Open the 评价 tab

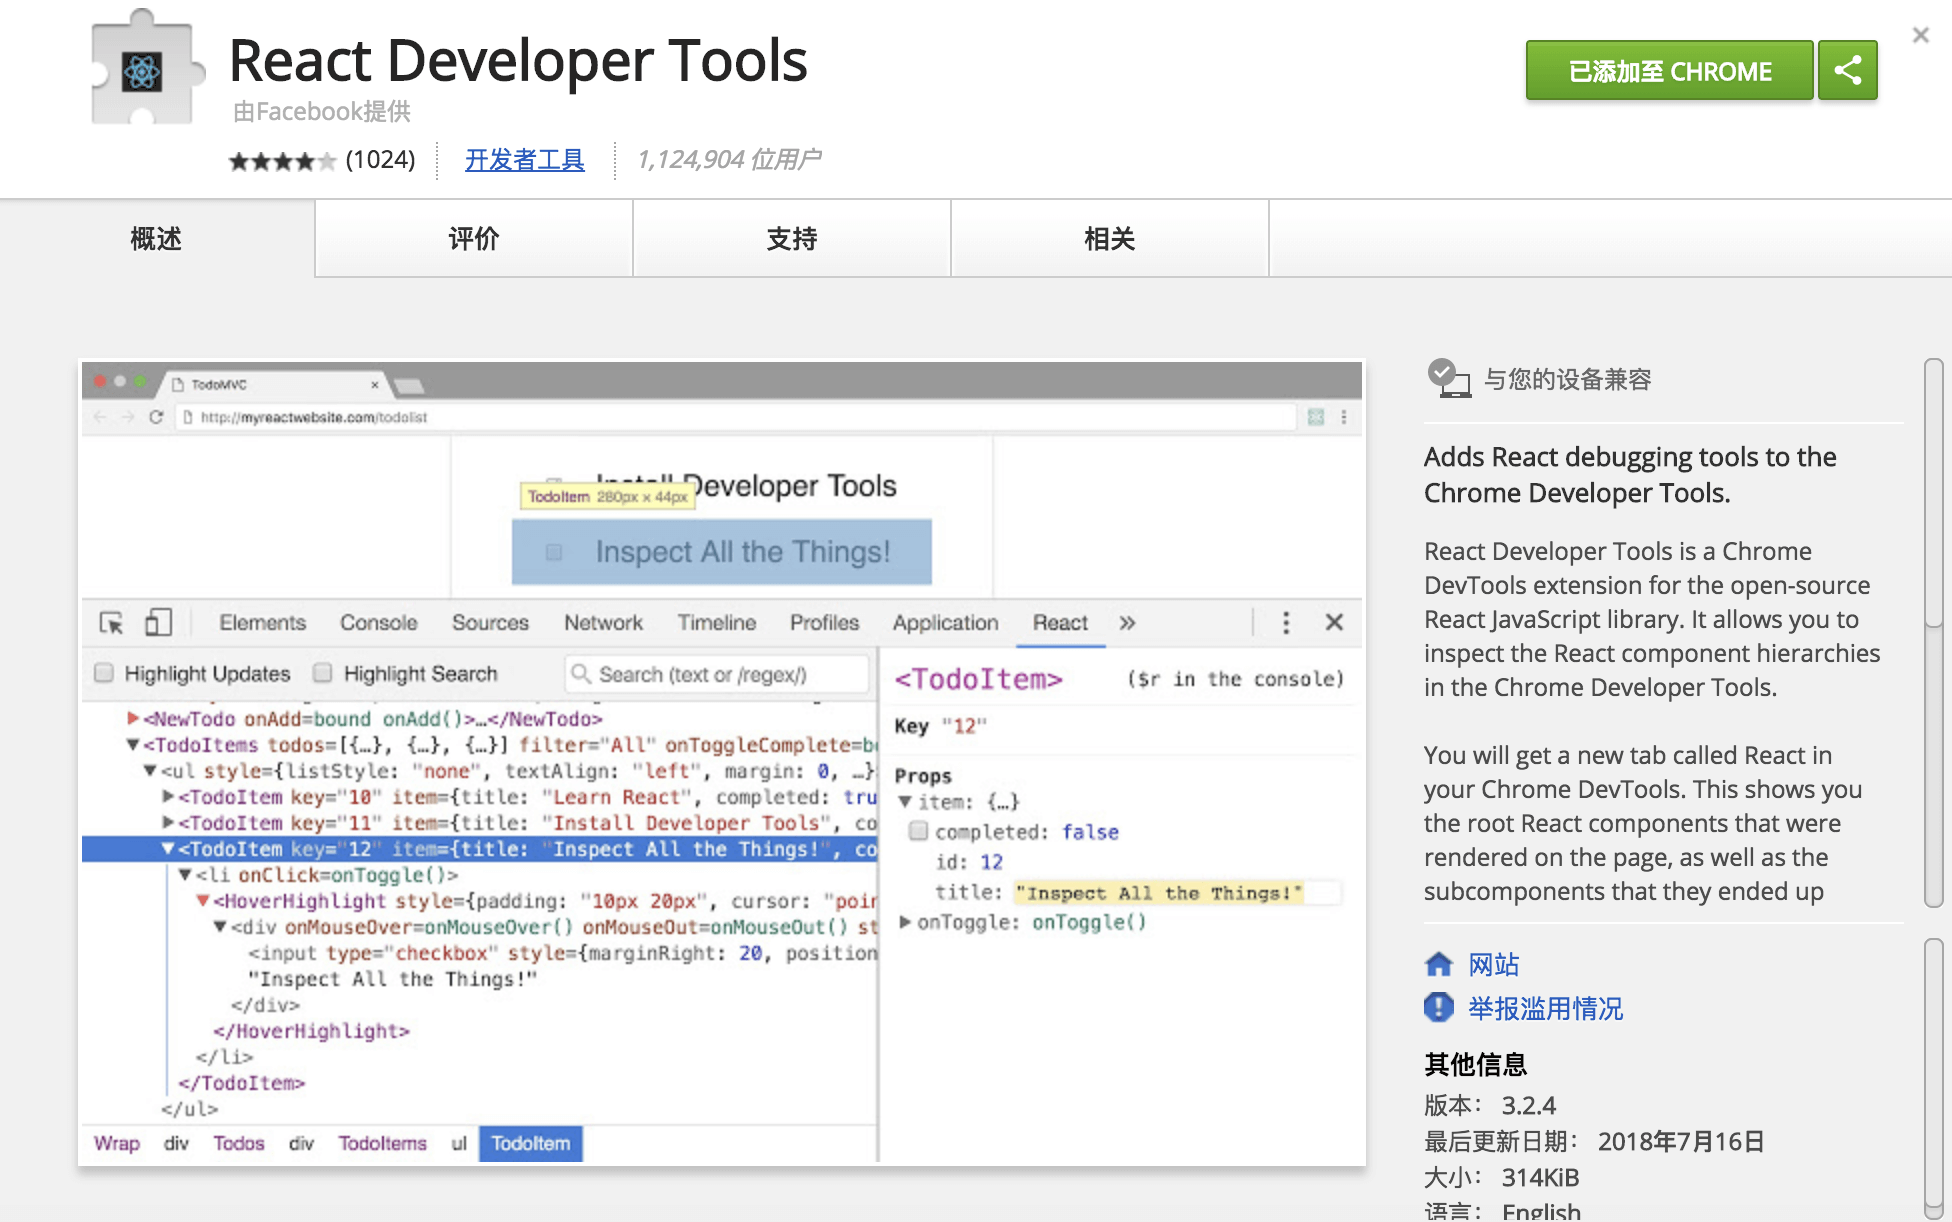tap(473, 239)
